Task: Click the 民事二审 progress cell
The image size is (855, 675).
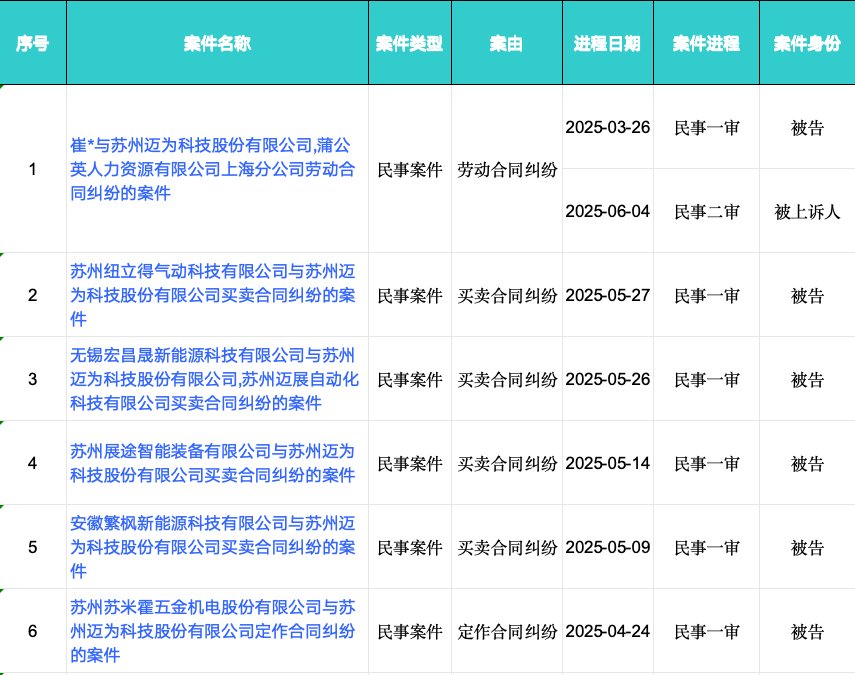Action: (707, 212)
